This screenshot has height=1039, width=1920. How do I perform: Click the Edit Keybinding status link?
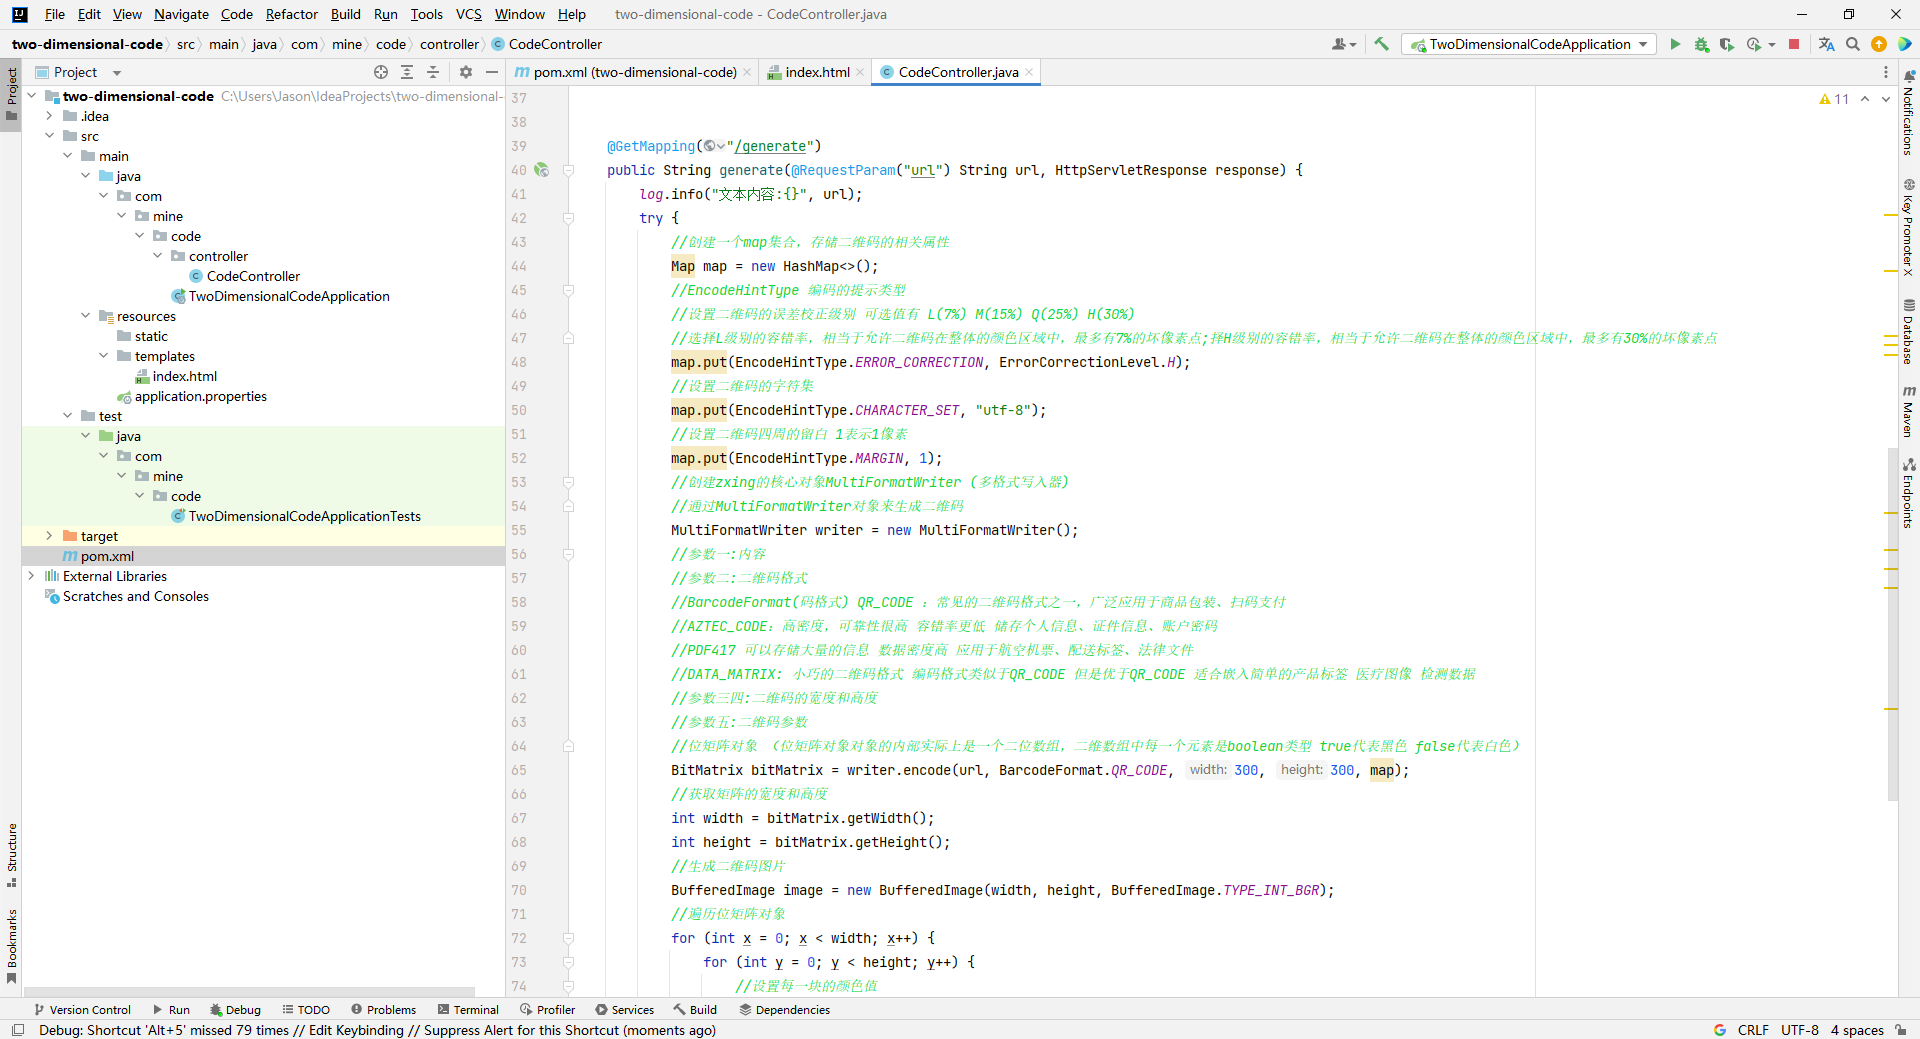point(356,1030)
